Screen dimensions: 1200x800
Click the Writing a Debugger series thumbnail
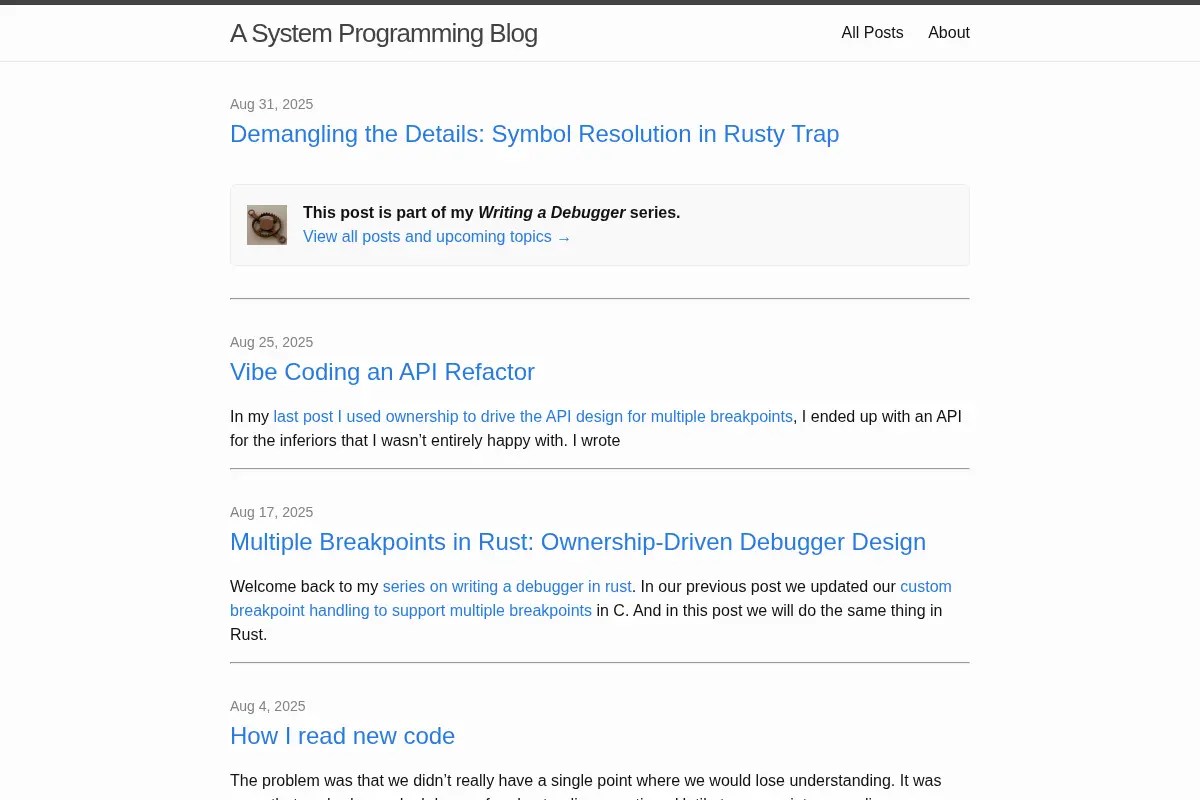pyautogui.click(x=267, y=225)
